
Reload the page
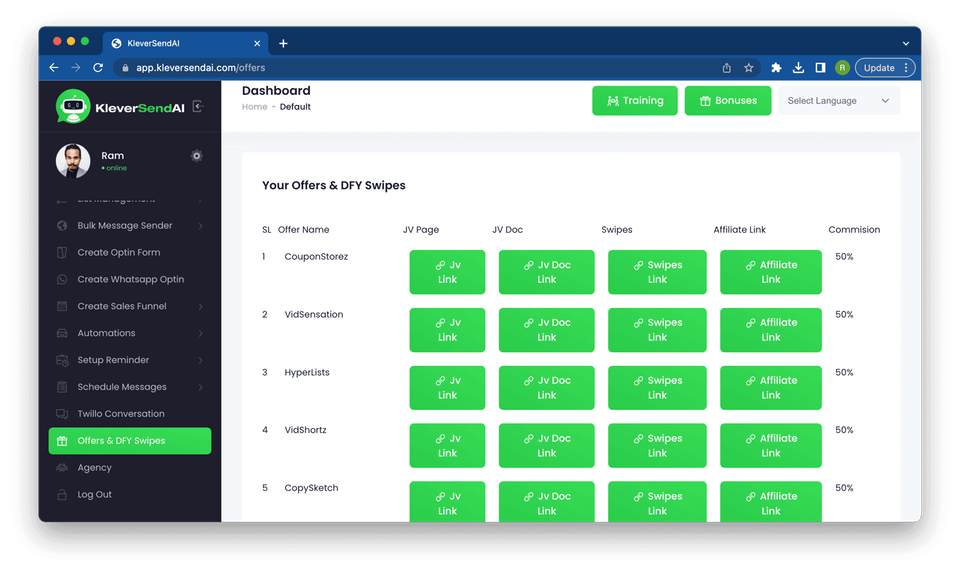coord(98,68)
